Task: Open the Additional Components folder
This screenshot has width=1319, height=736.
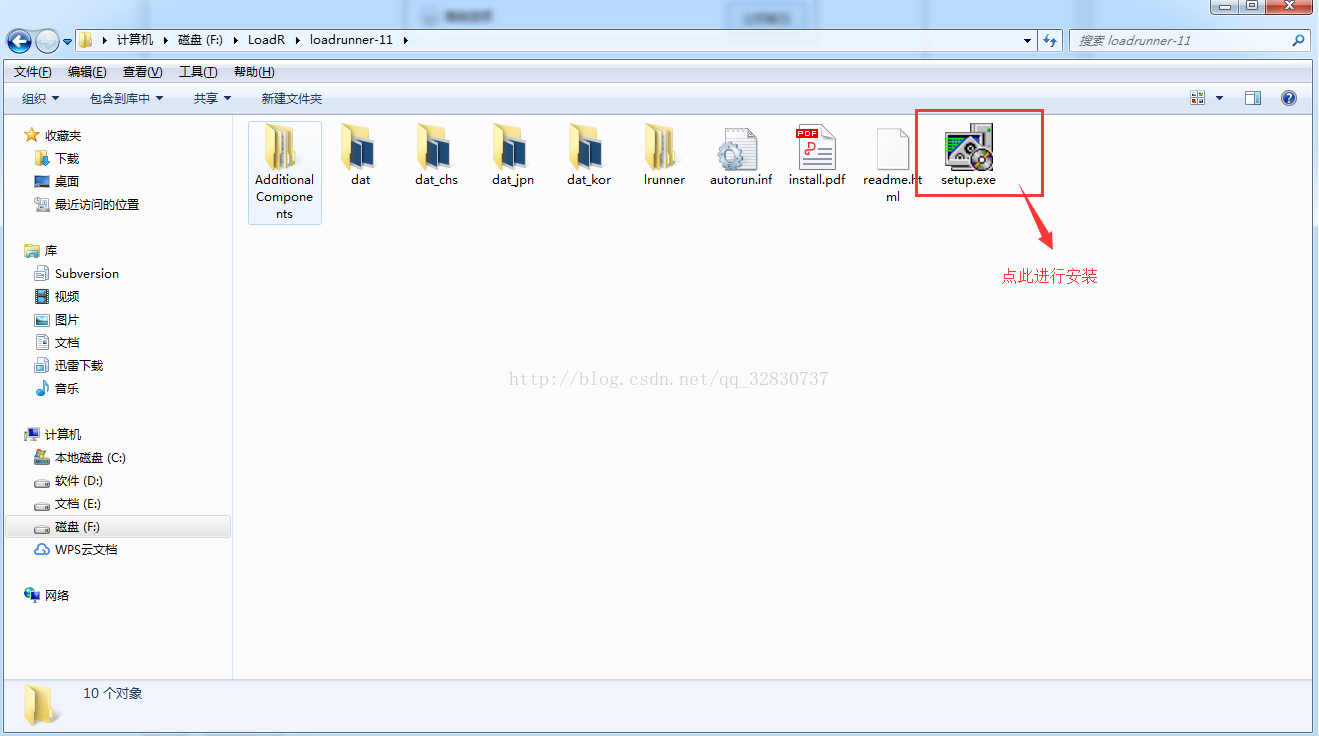Action: click(285, 172)
